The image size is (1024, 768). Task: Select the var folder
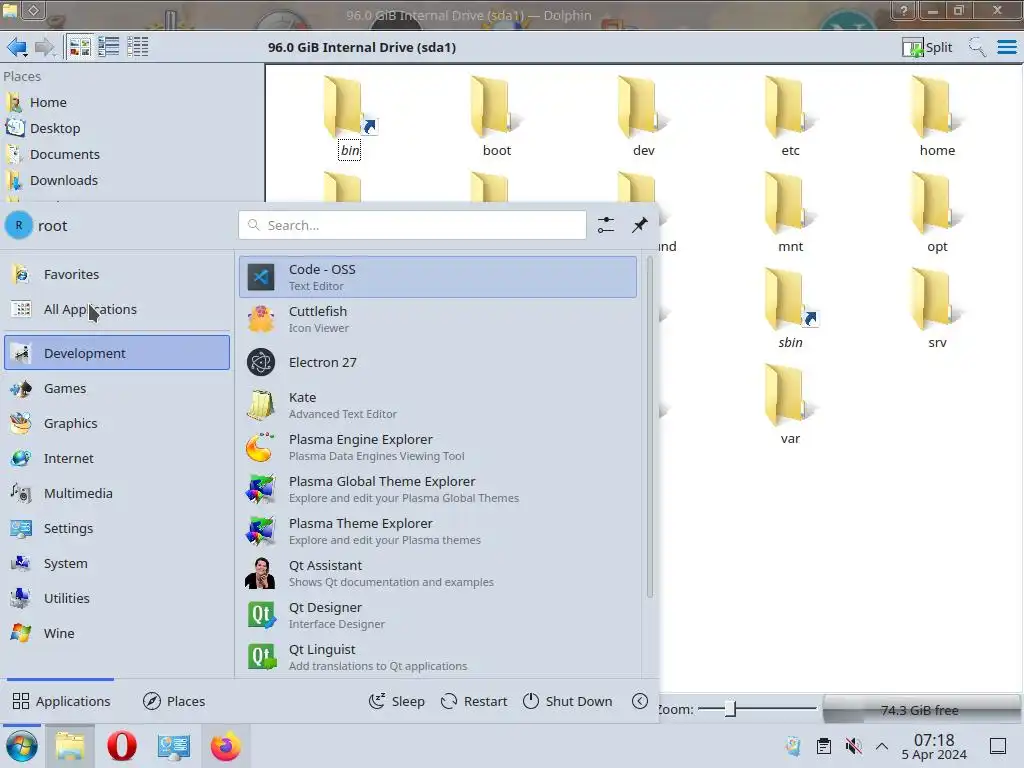click(790, 405)
